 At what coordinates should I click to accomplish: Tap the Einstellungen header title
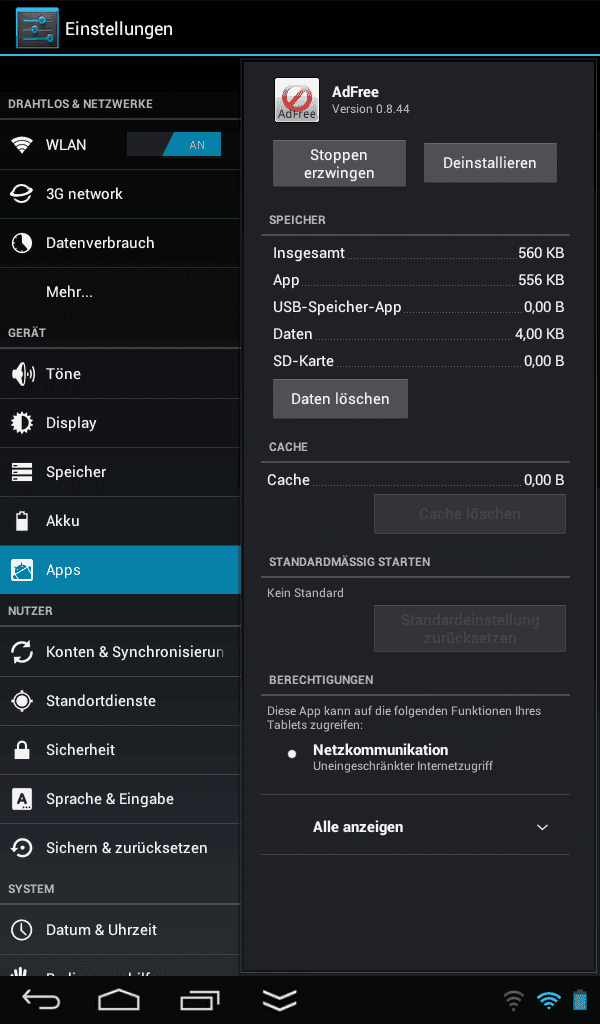[x=119, y=29]
